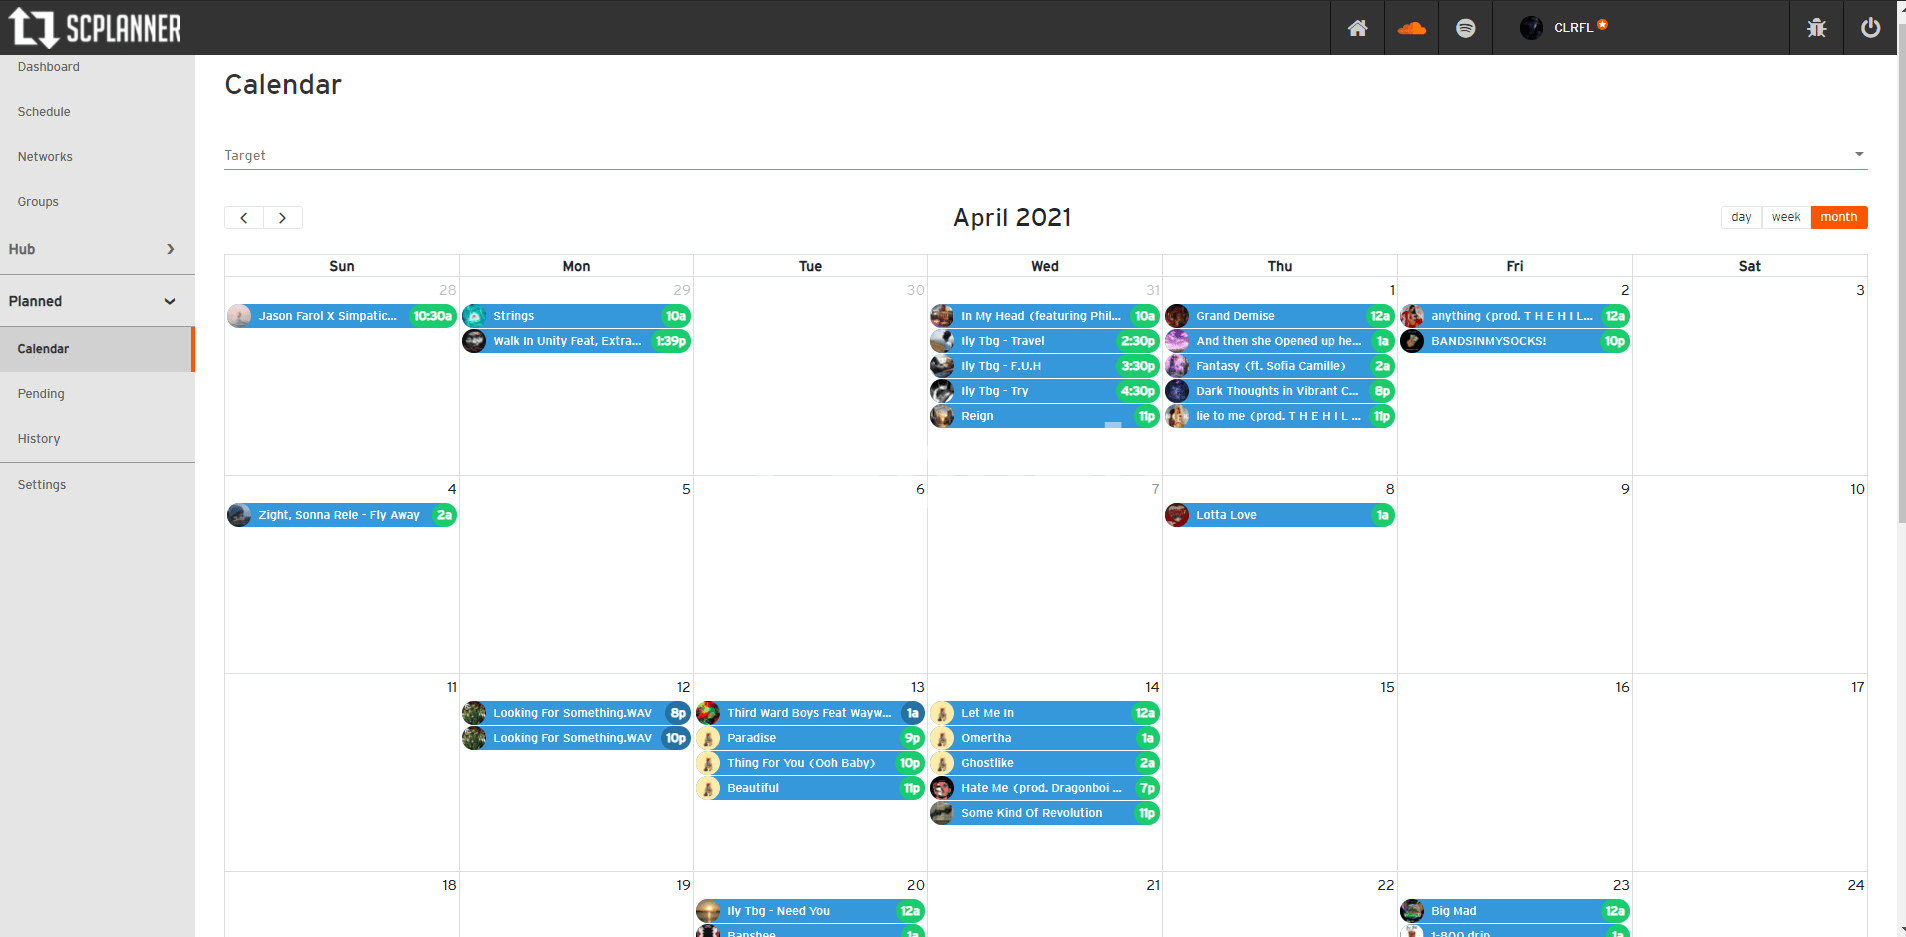Click the home icon in top bar
This screenshot has width=1906, height=937.
point(1357,28)
